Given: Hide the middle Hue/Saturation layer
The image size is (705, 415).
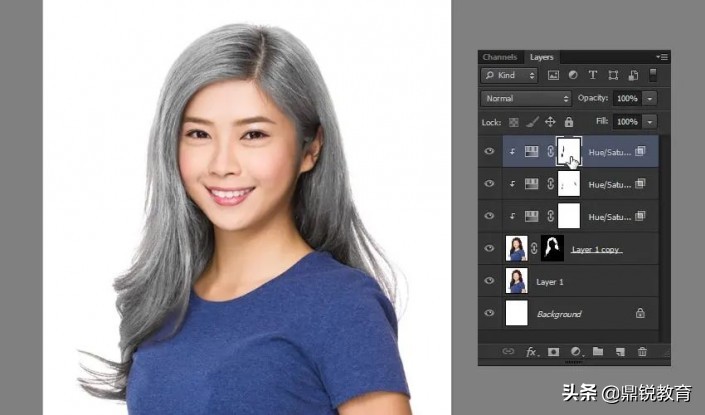Looking at the screenshot, I should coord(490,184).
